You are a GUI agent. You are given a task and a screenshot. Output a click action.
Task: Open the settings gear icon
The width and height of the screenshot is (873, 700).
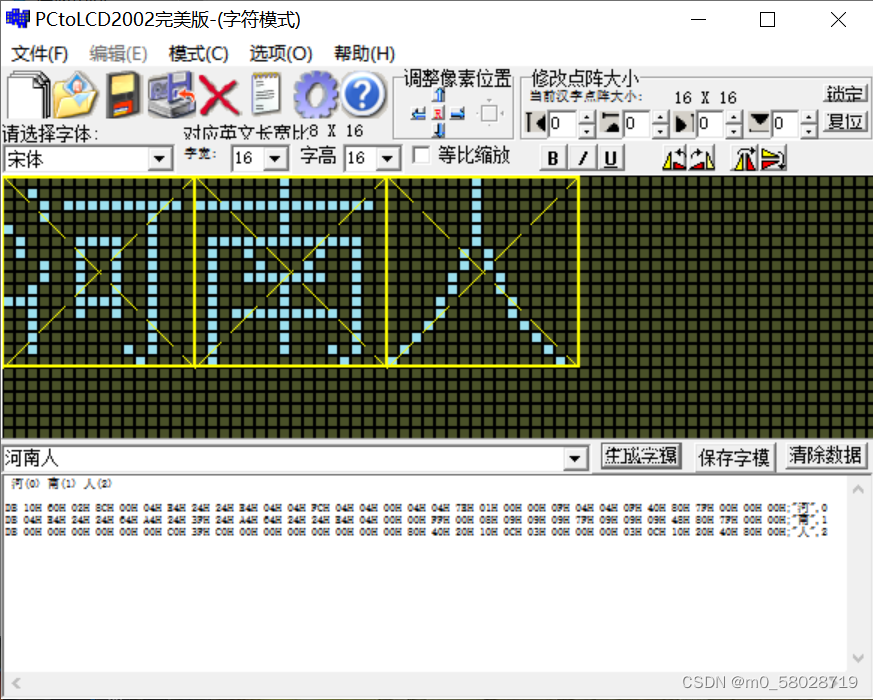[317, 95]
